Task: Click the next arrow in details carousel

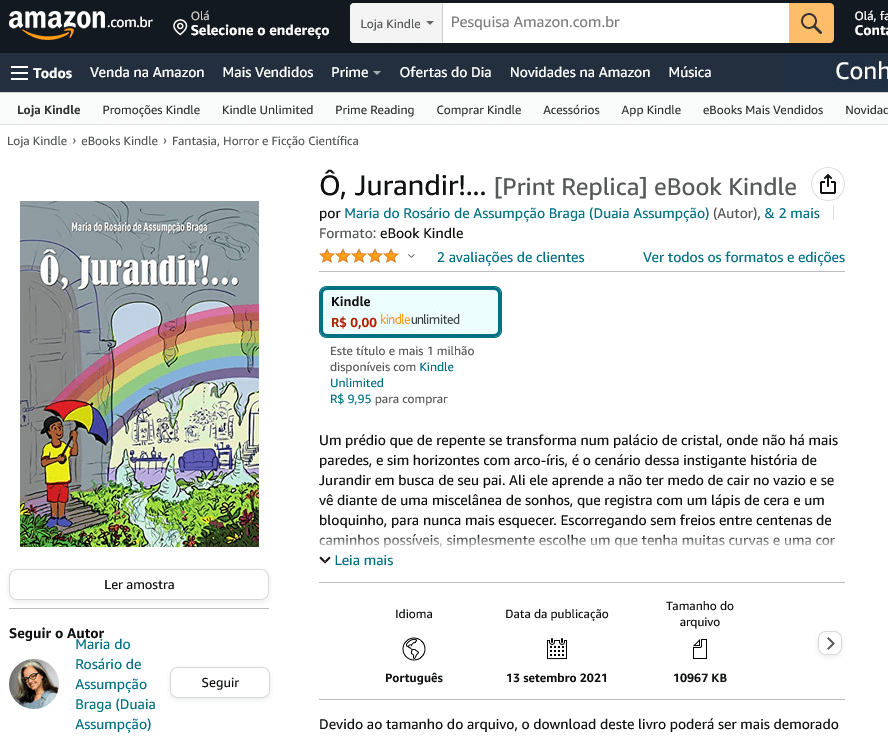Action: click(x=830, y=643)
